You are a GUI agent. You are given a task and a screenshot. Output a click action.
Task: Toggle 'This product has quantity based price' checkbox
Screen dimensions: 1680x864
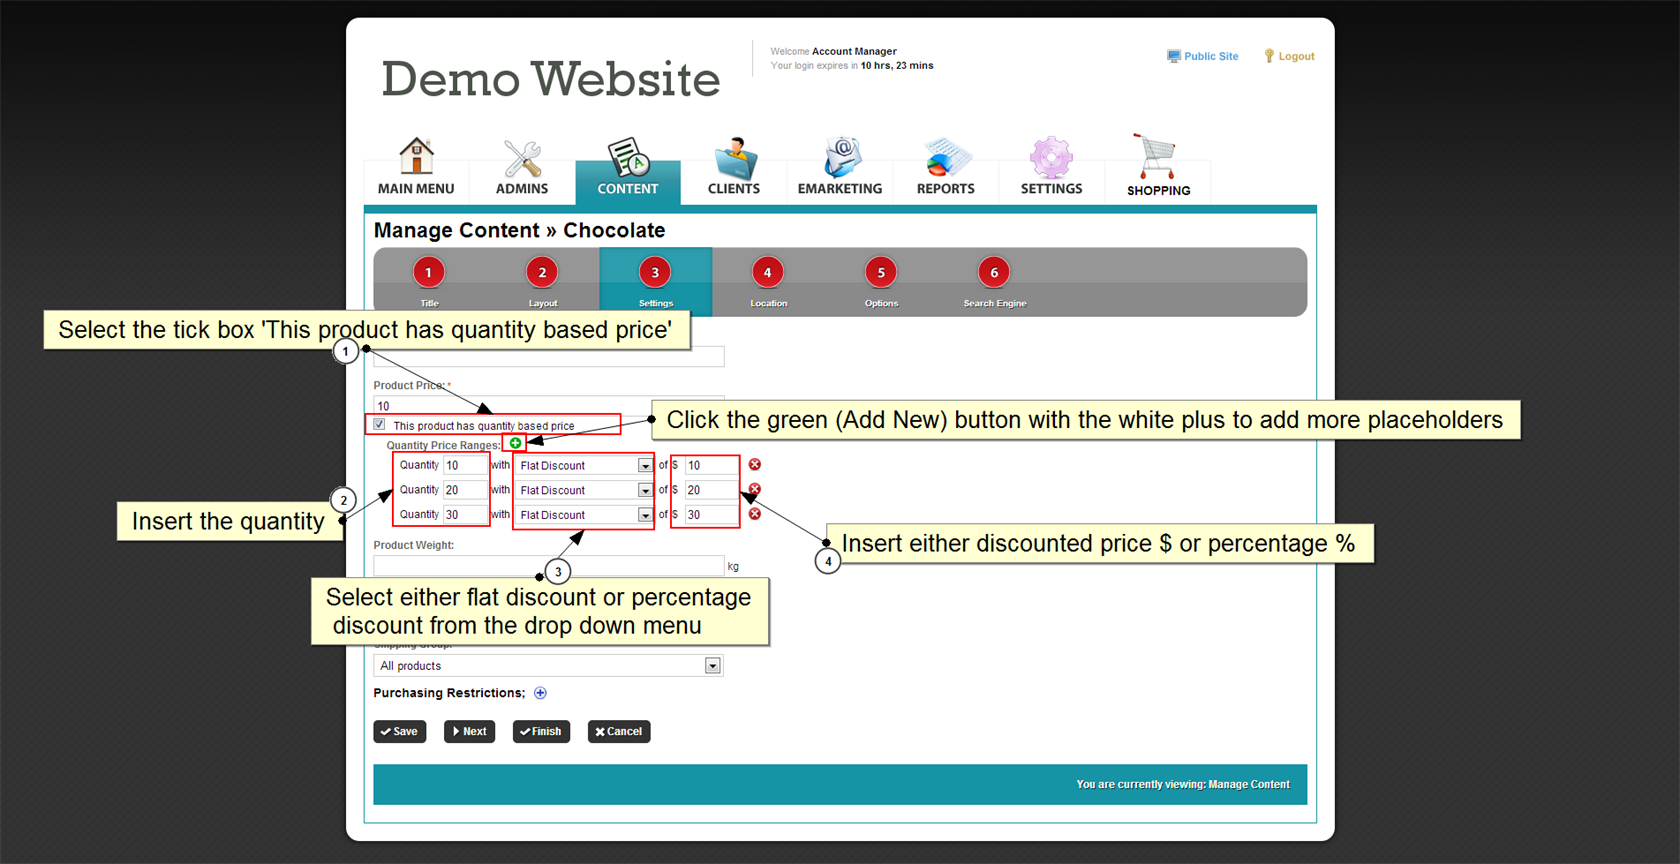tap(380, 425)
